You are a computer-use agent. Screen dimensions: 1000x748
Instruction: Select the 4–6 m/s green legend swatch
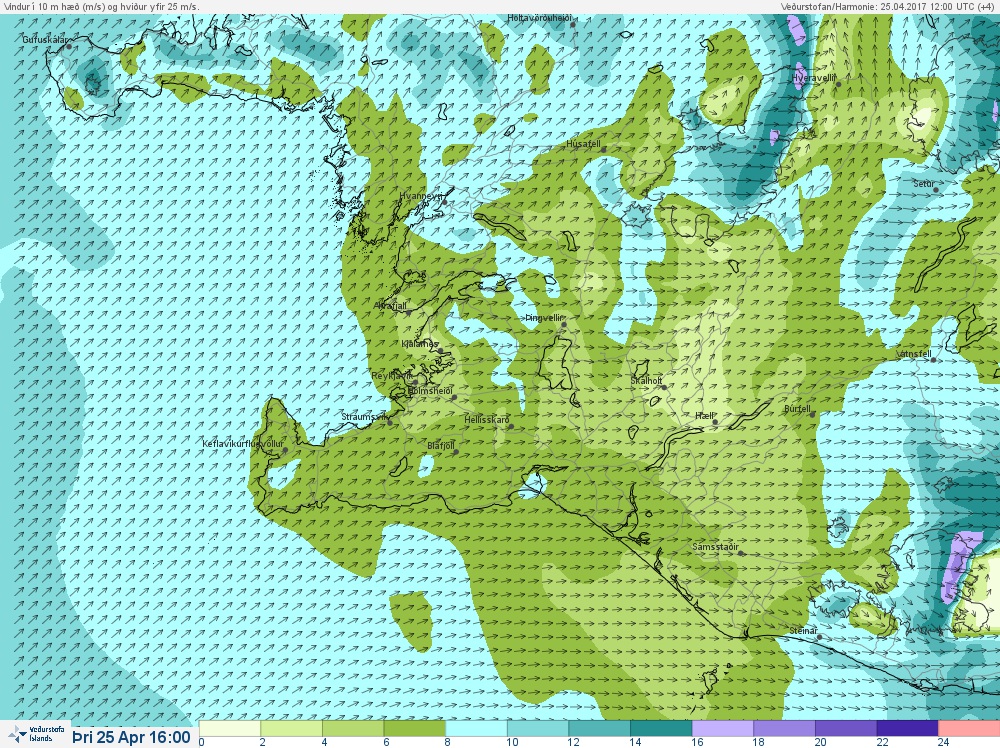[353, 728]
